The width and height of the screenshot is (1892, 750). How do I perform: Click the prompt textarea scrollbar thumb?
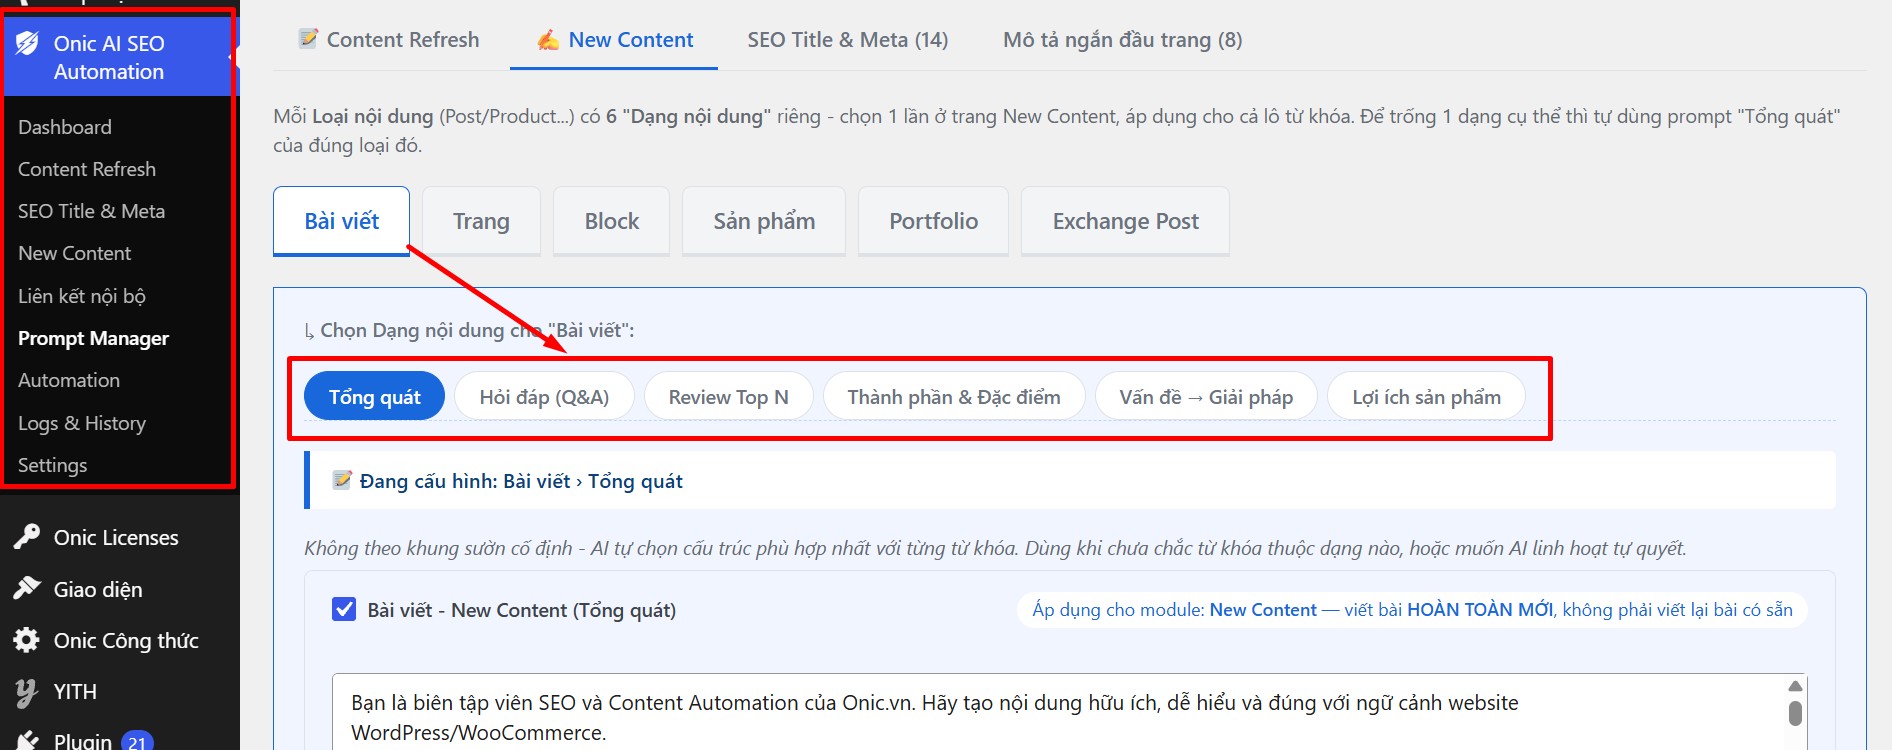pos(1795,713)
